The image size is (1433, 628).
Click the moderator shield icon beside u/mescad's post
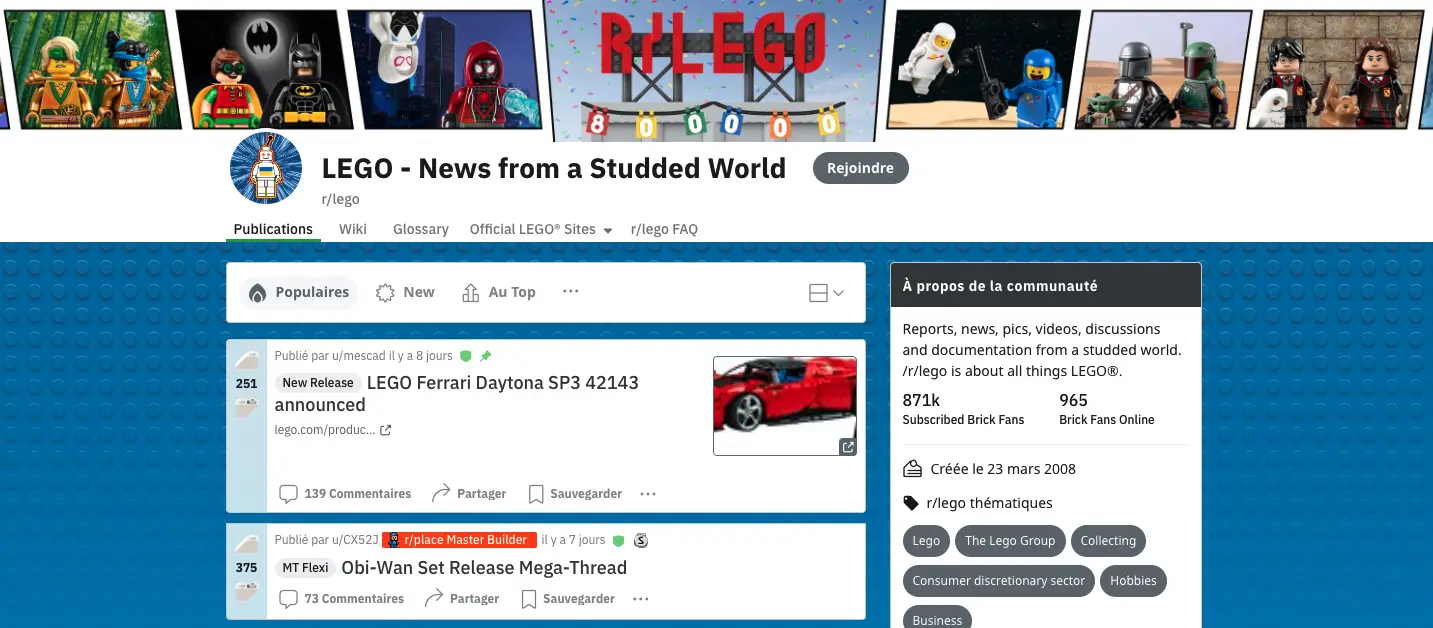[465, 356]
